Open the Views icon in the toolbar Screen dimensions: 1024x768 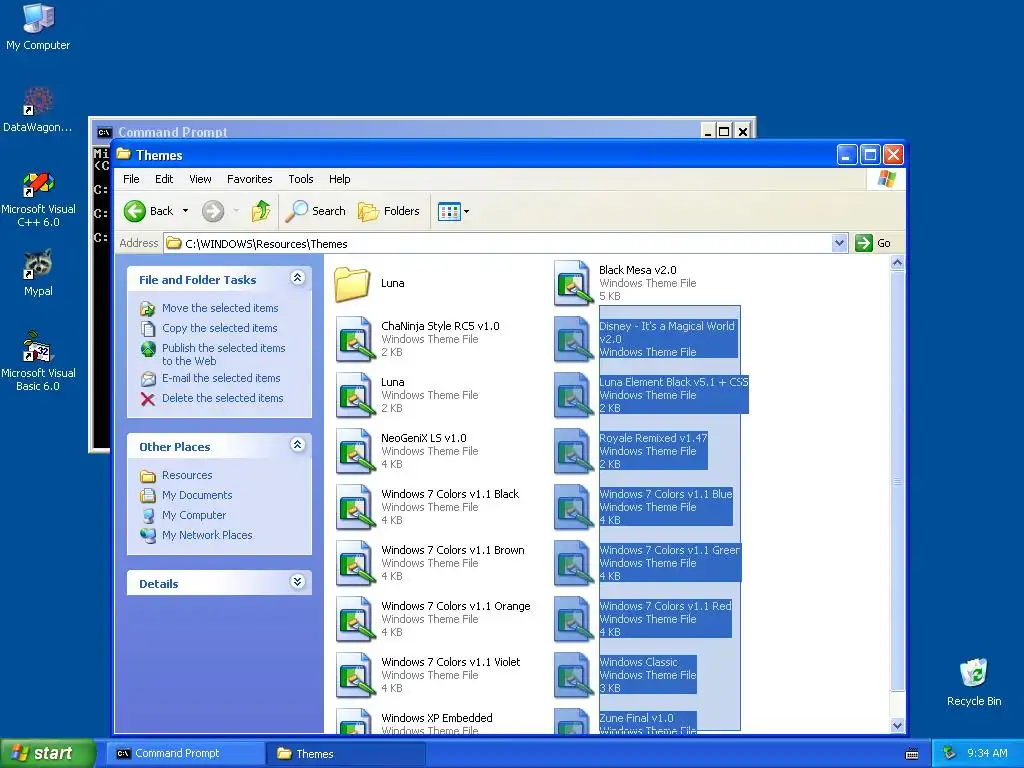[x=449, y=212]
